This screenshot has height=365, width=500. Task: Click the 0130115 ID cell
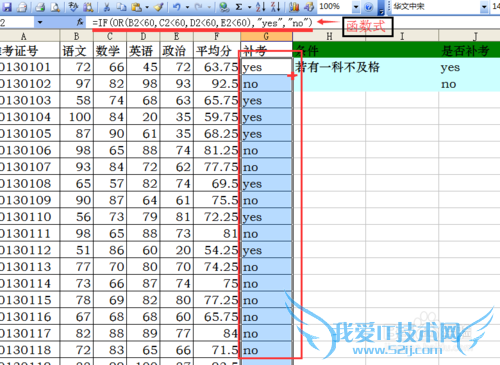(x=29, y=300)
